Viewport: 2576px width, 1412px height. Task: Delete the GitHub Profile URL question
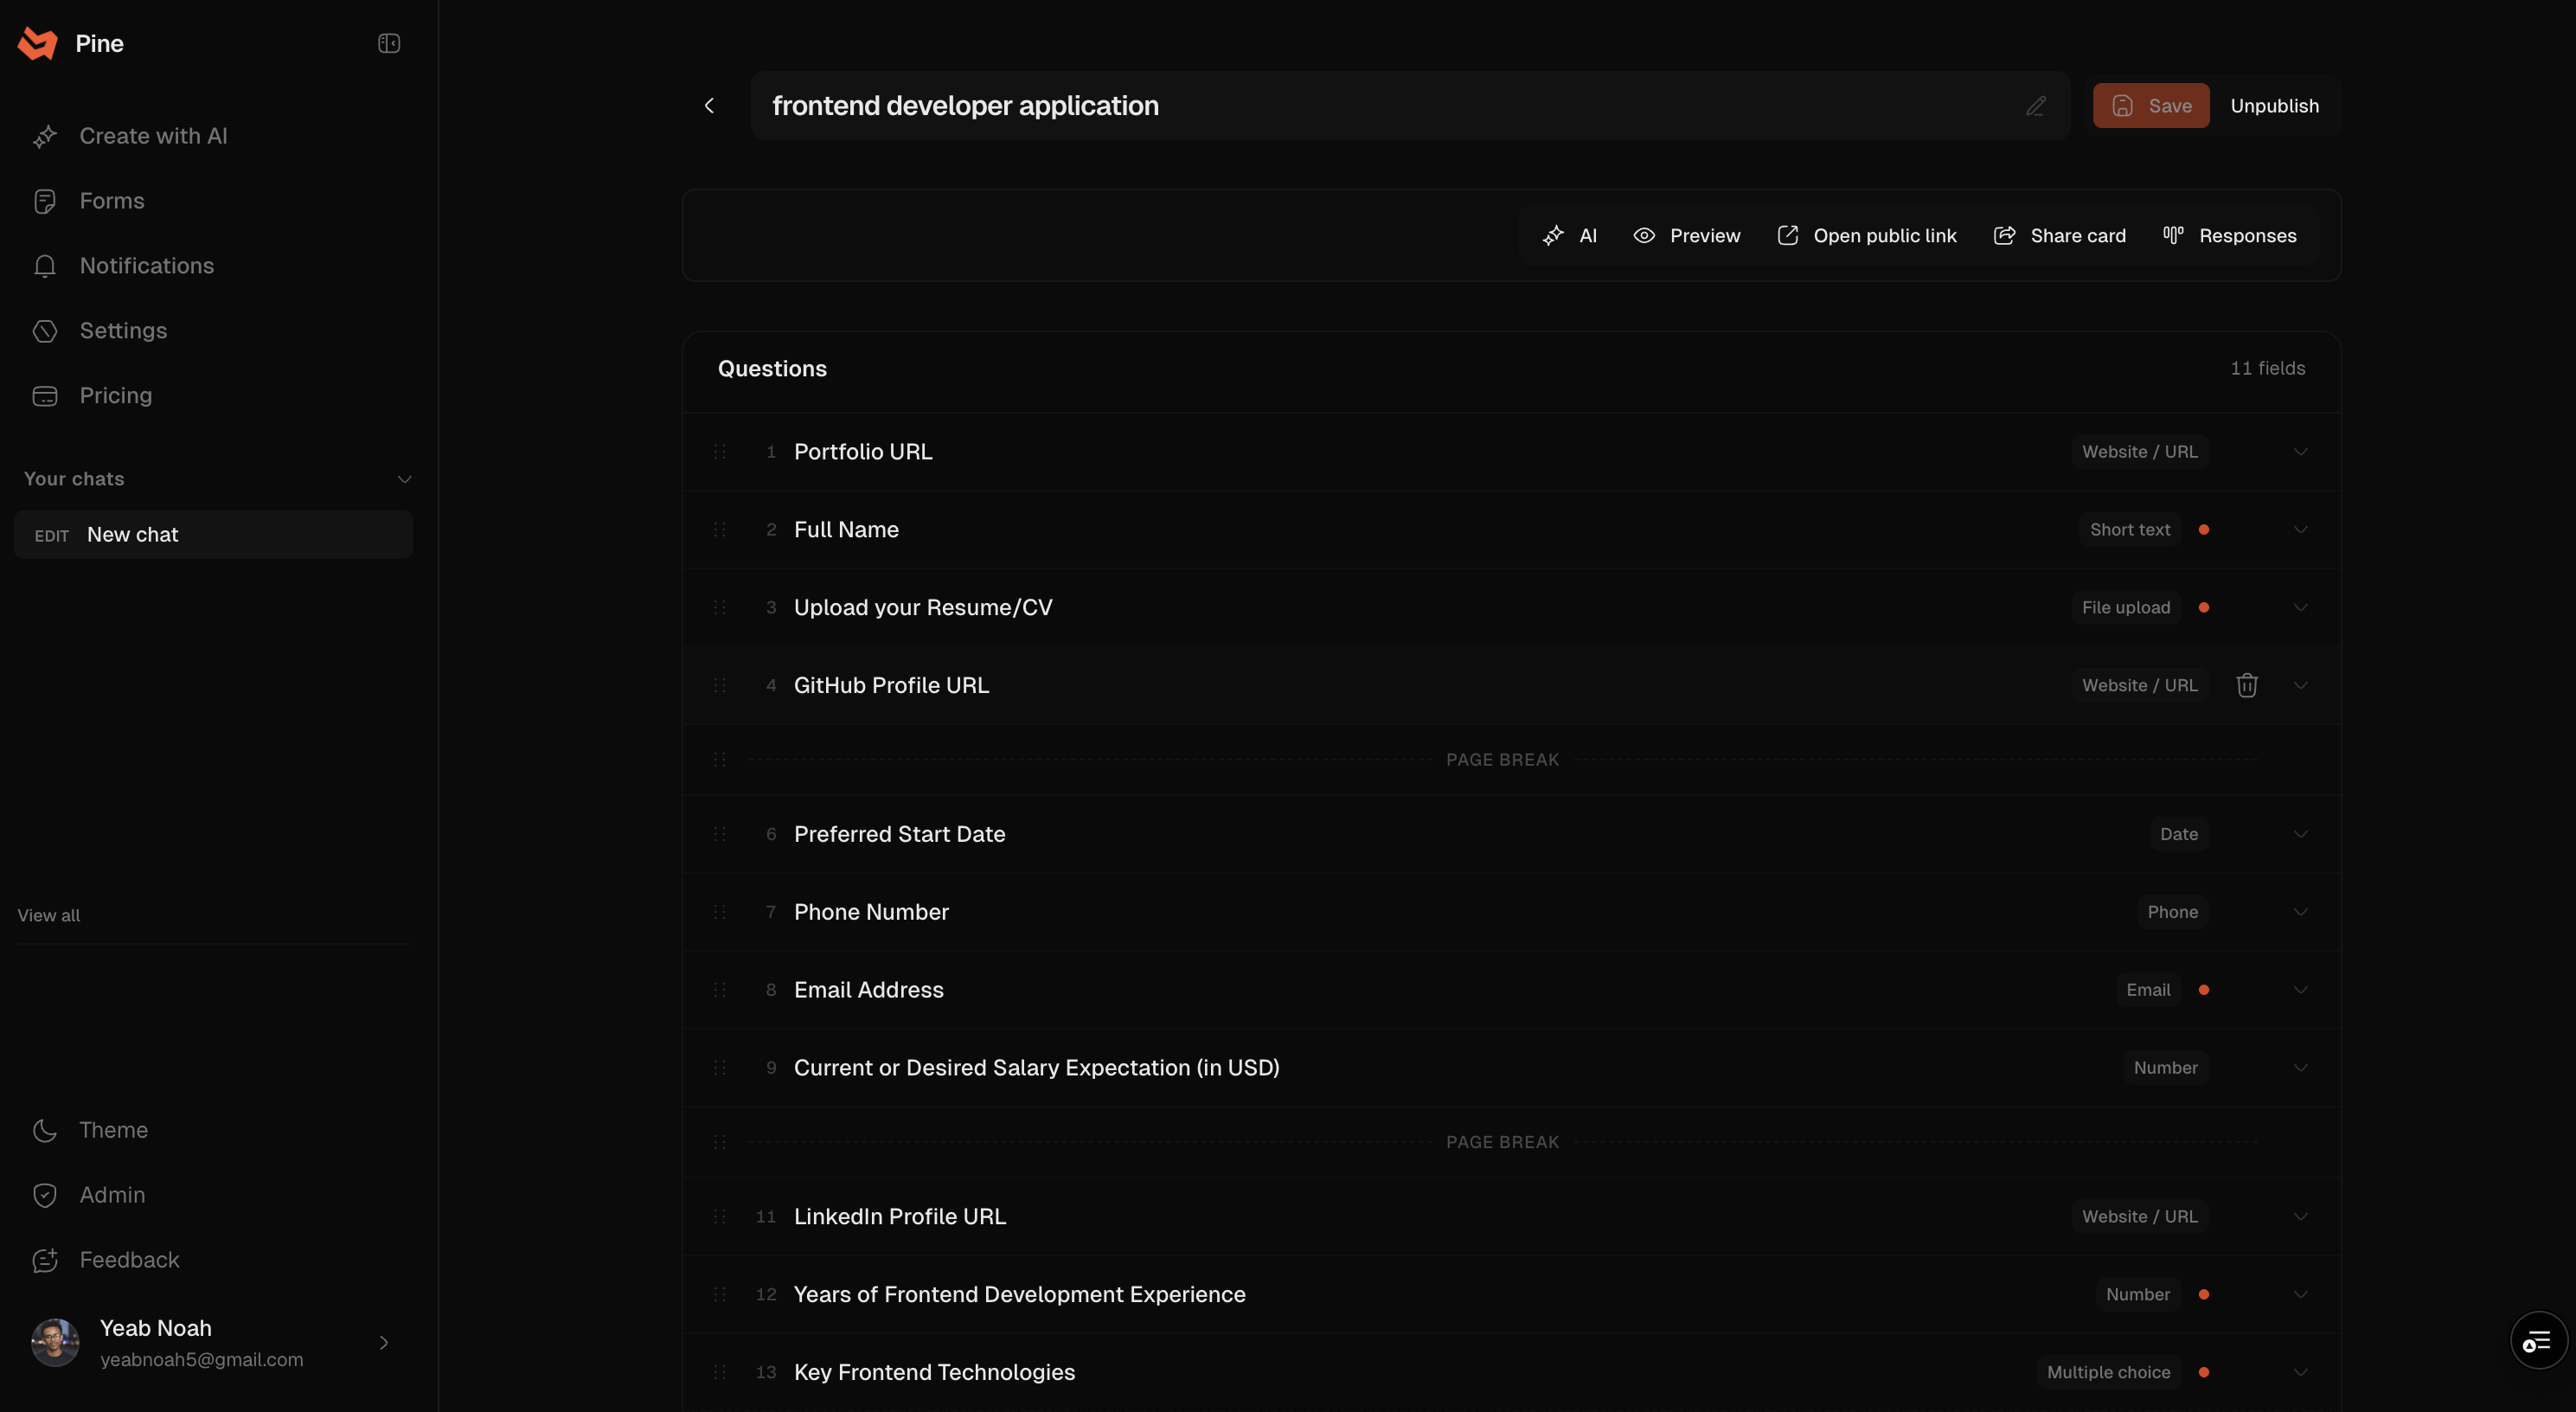[2246, 685]
